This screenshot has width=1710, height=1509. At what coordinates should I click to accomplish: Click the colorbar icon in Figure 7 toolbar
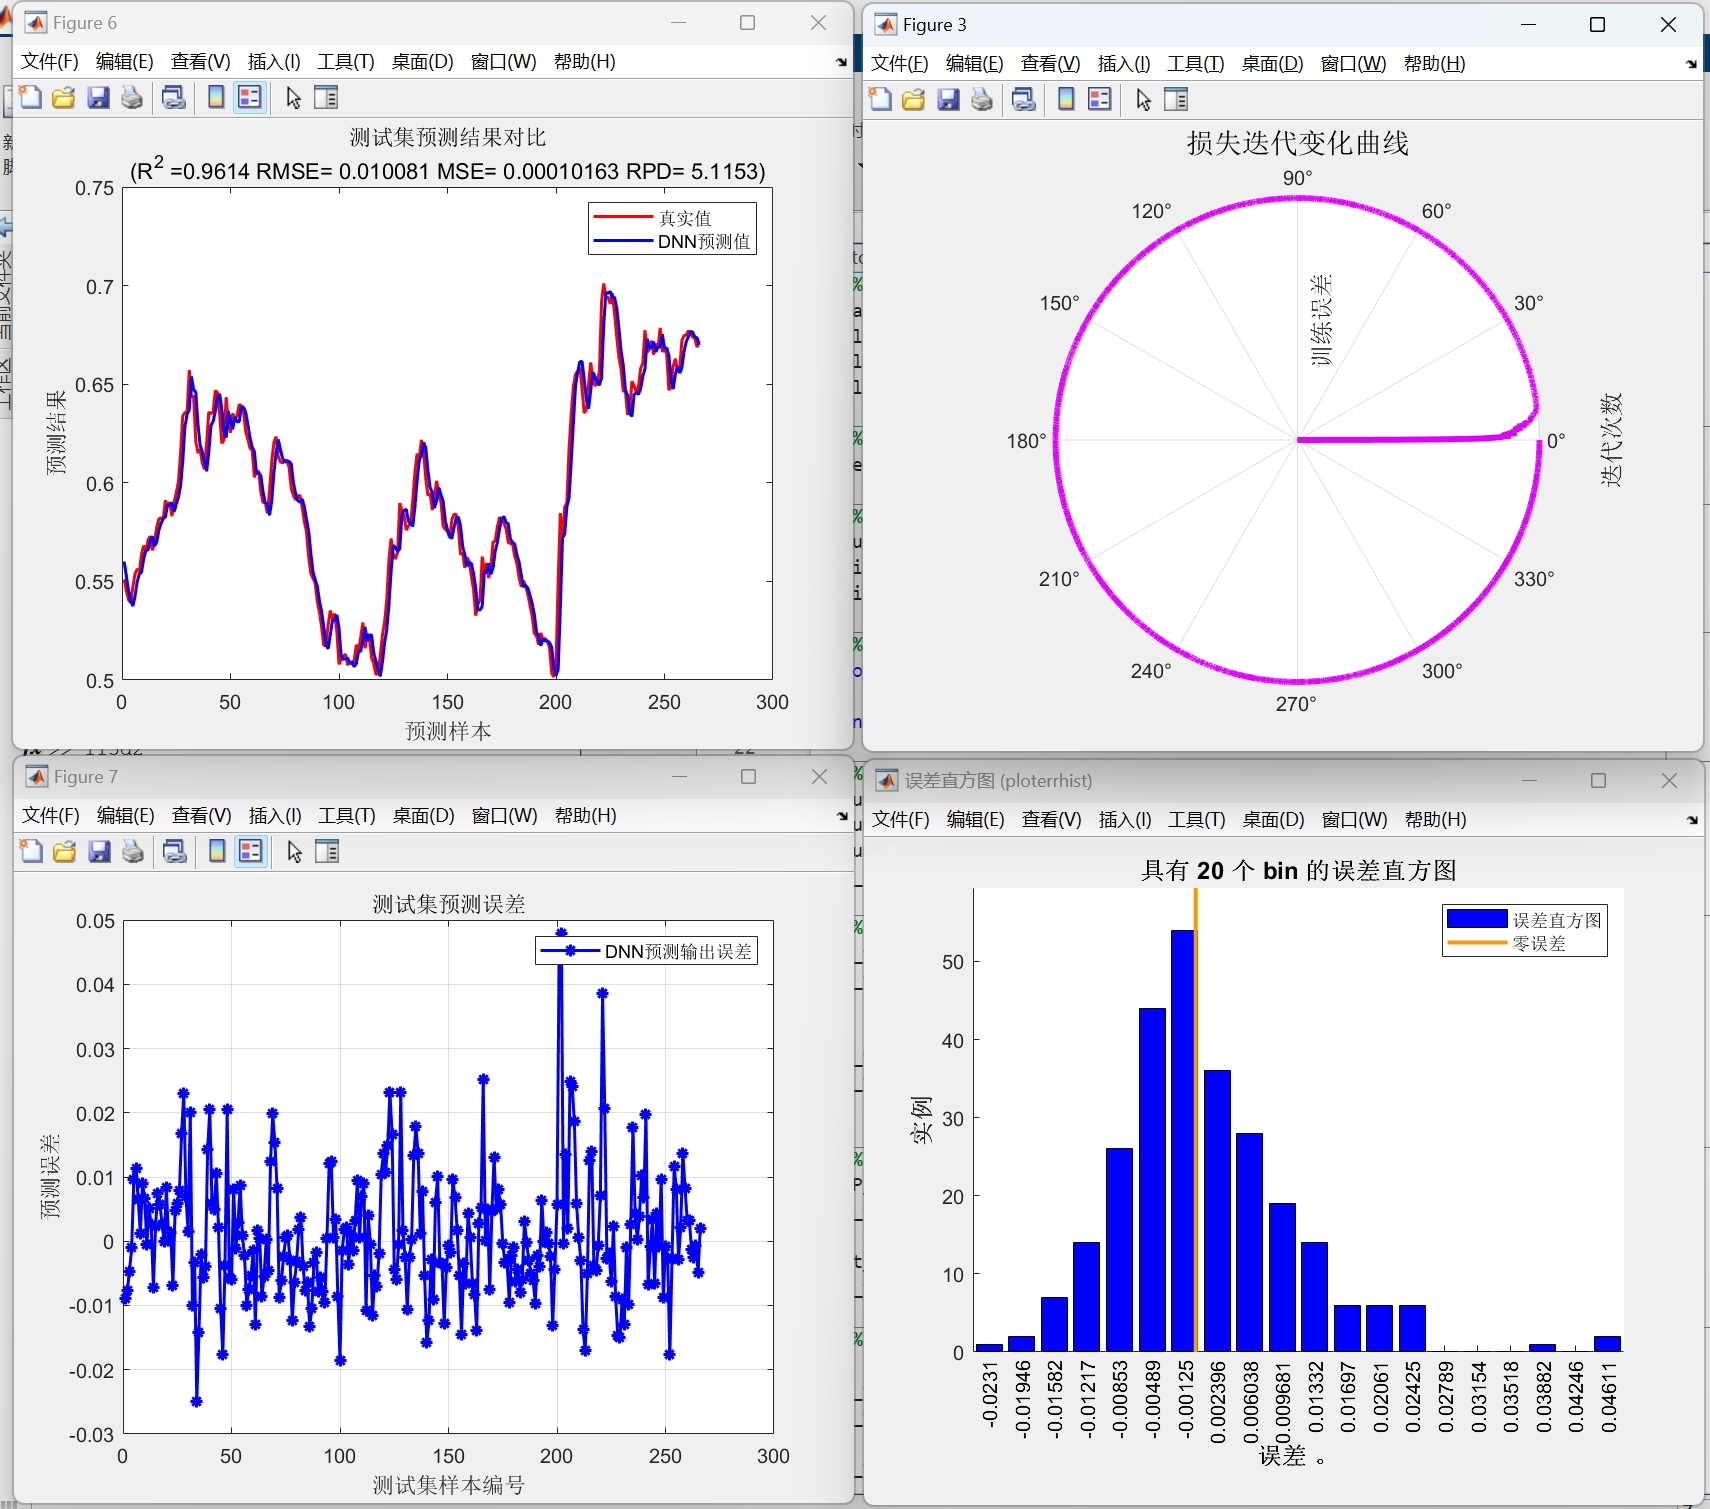tap(215, 851)
